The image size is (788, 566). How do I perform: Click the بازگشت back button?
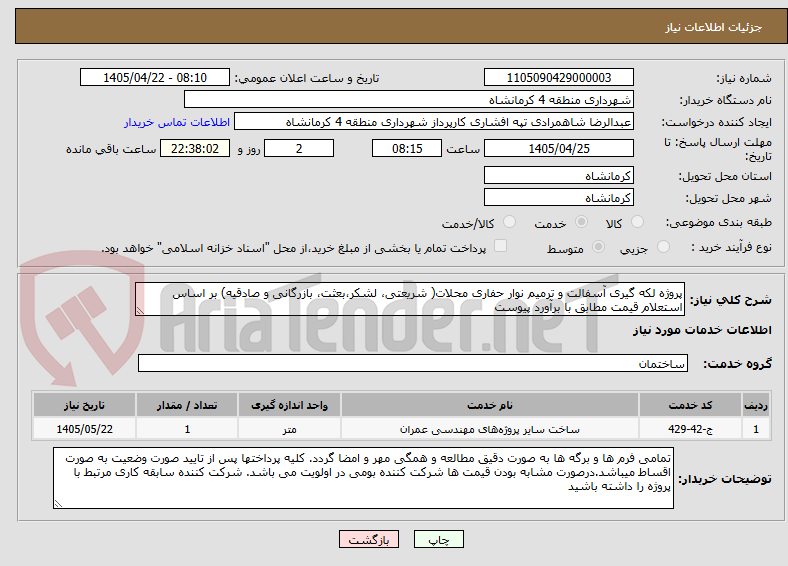(x=369, y=539)
